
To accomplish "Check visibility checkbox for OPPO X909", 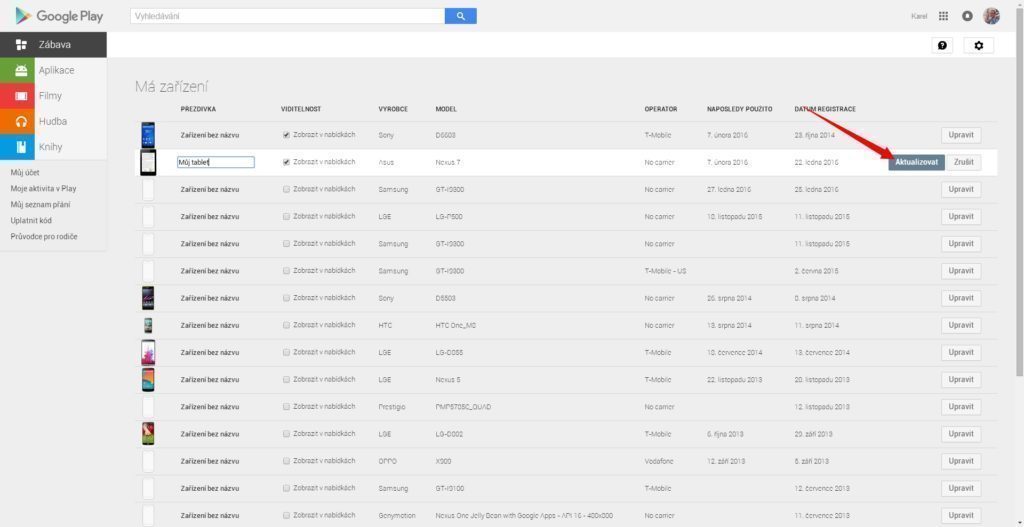I will pyautogui.click(x=286, y=460).
